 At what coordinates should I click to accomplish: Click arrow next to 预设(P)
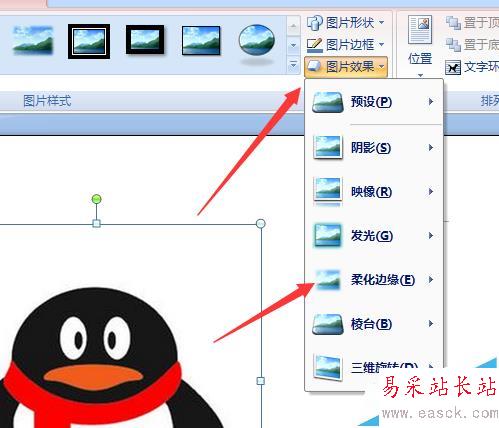pos(431,101)
